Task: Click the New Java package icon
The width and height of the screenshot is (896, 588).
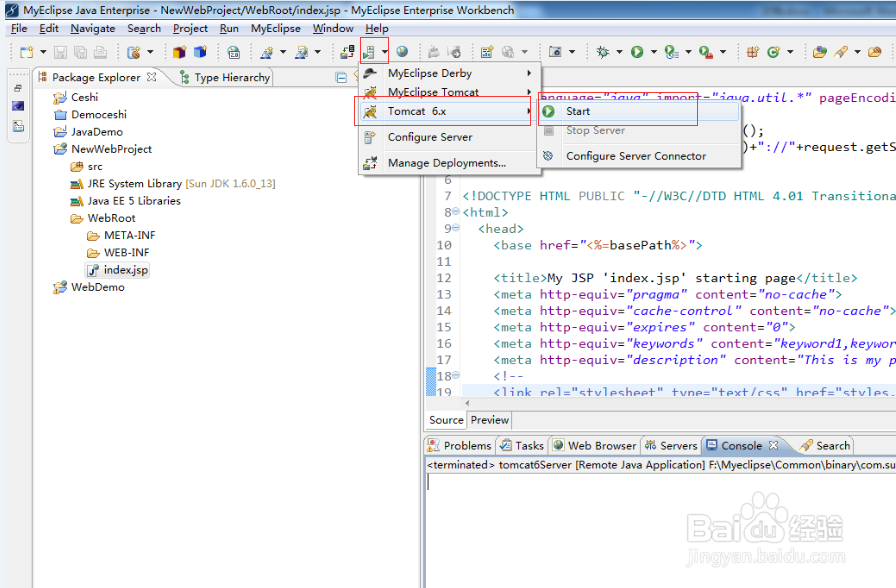Action: [x=179, y=53]
